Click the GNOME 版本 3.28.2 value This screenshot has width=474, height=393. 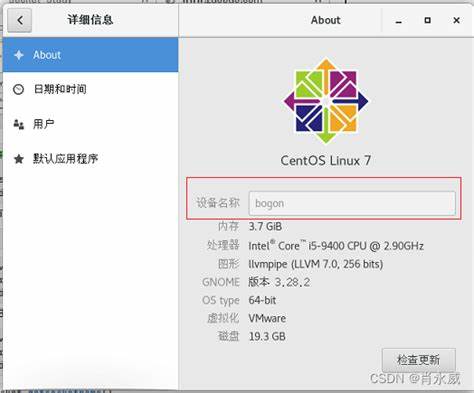coord(279,282)
